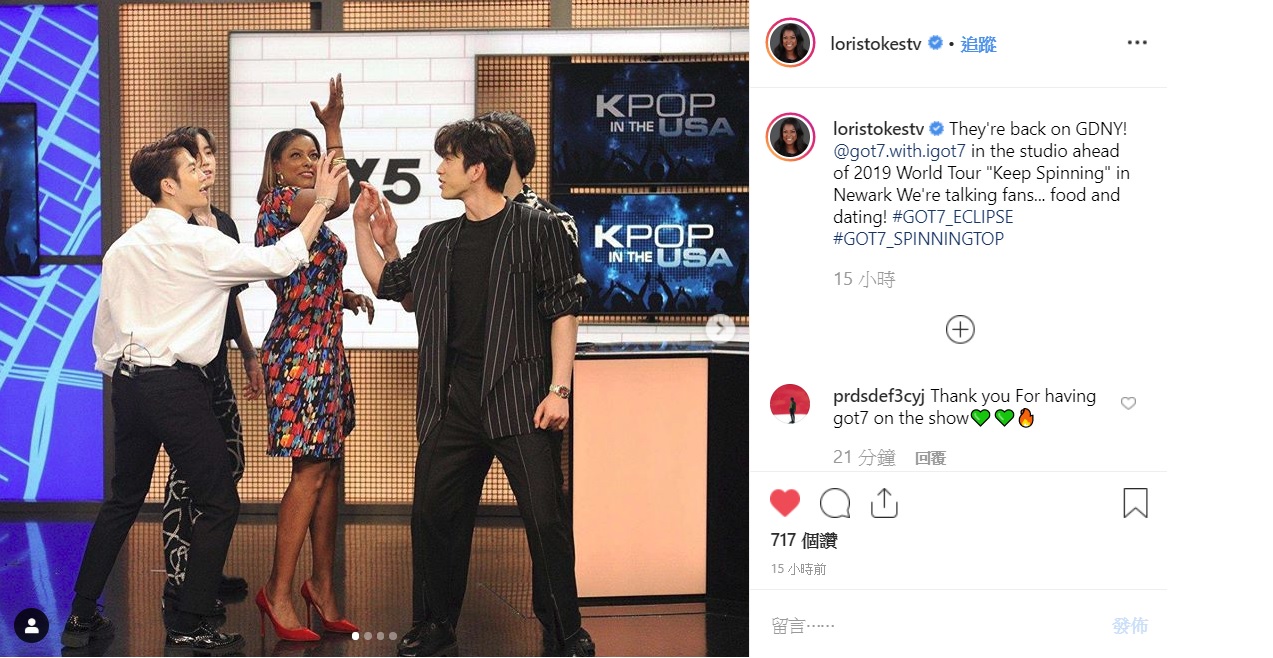Screen dimensions: 1273x658
Task: Save the post with the bookmark icon
Action: click(x=1135, y=503)
